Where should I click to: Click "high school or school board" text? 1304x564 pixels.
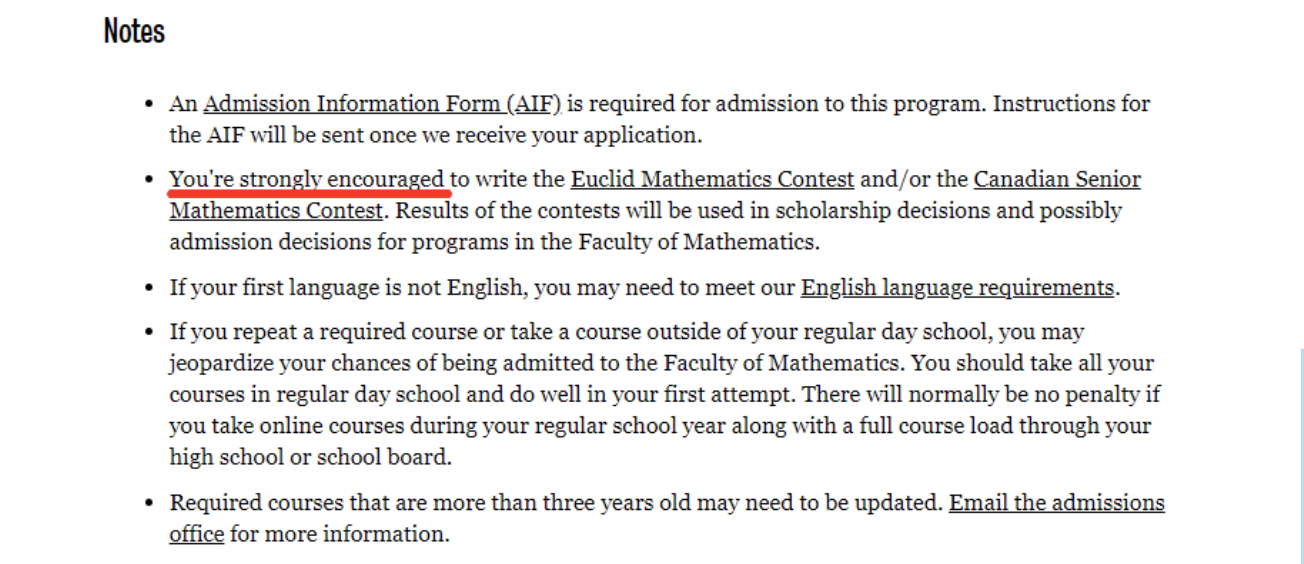pos(308,457)
